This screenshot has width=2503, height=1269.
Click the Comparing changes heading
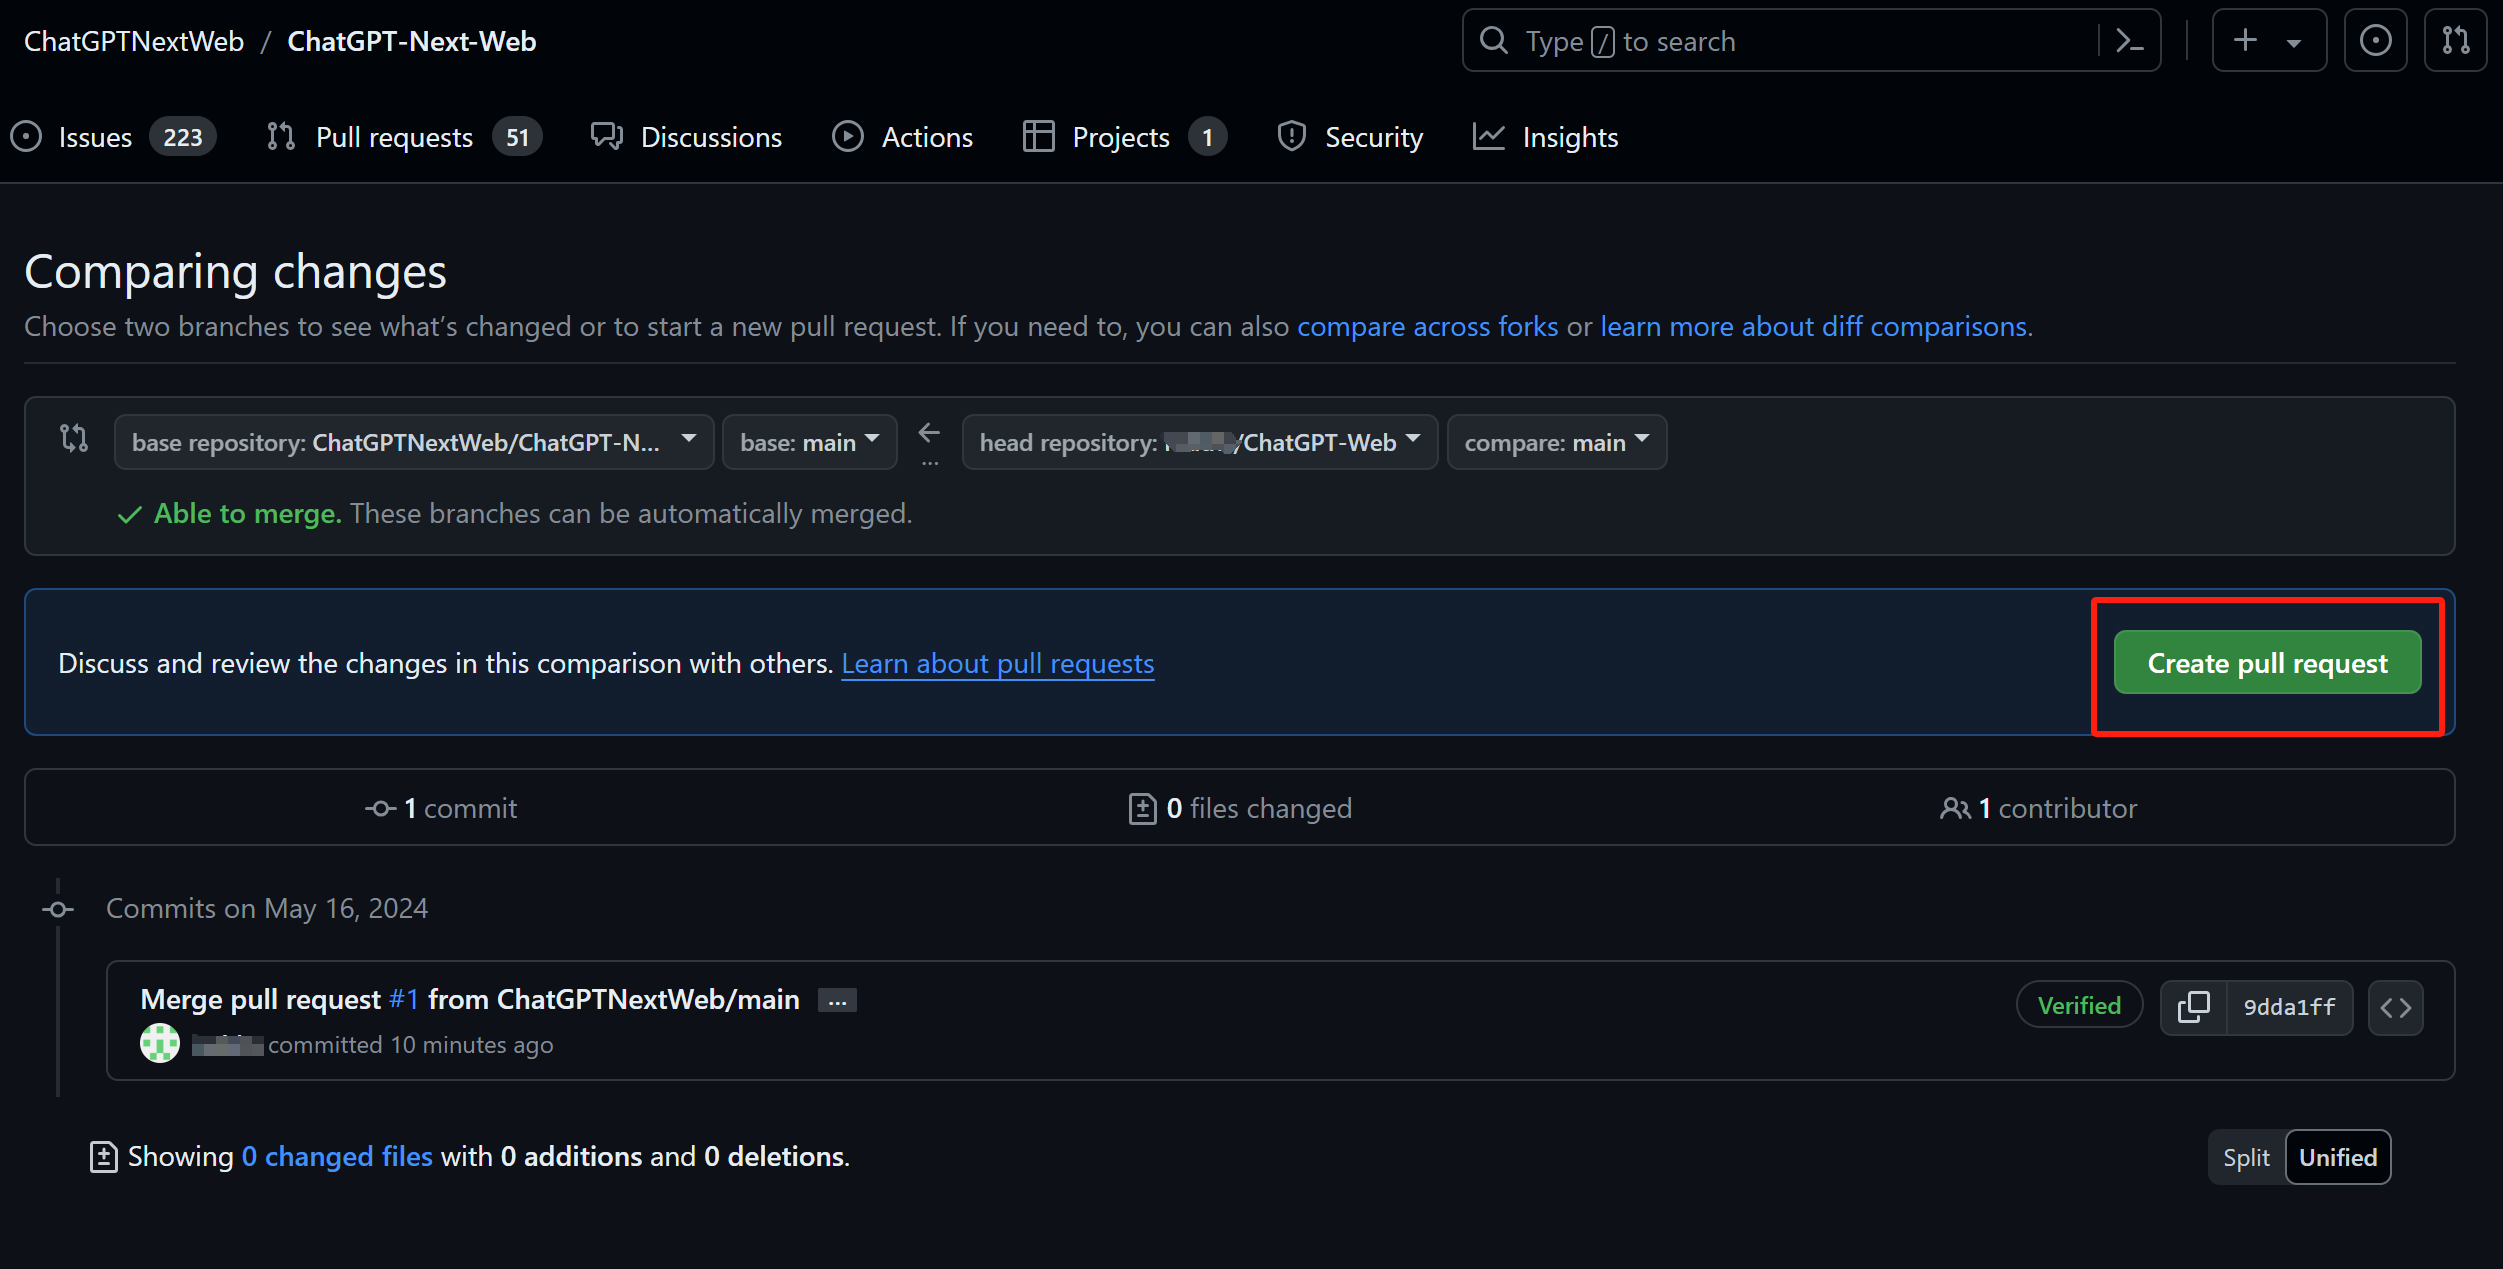(235, 272)
